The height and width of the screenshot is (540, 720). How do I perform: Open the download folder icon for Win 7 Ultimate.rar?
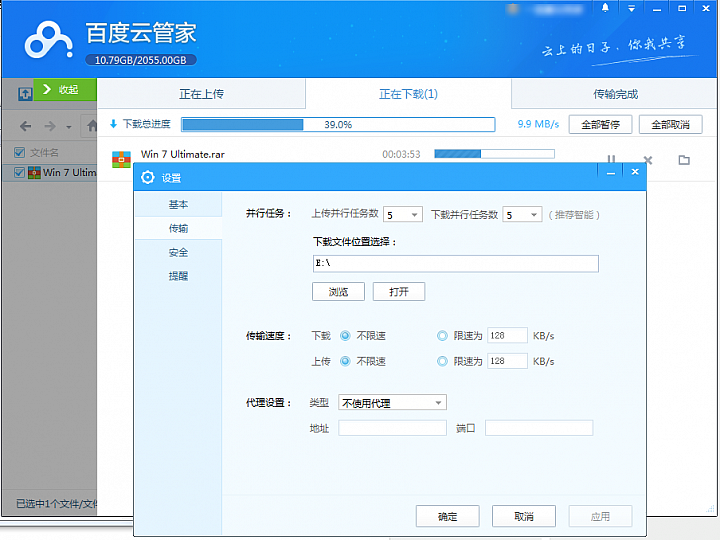[684, 160]
